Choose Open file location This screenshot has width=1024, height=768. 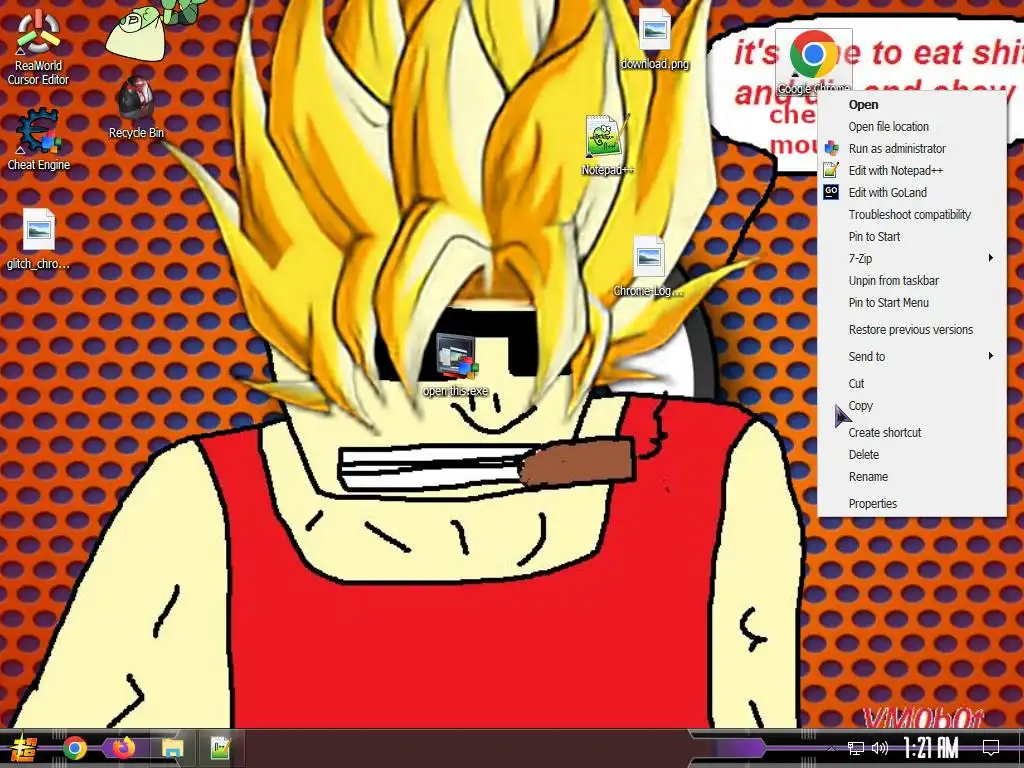tap(912, 127)
